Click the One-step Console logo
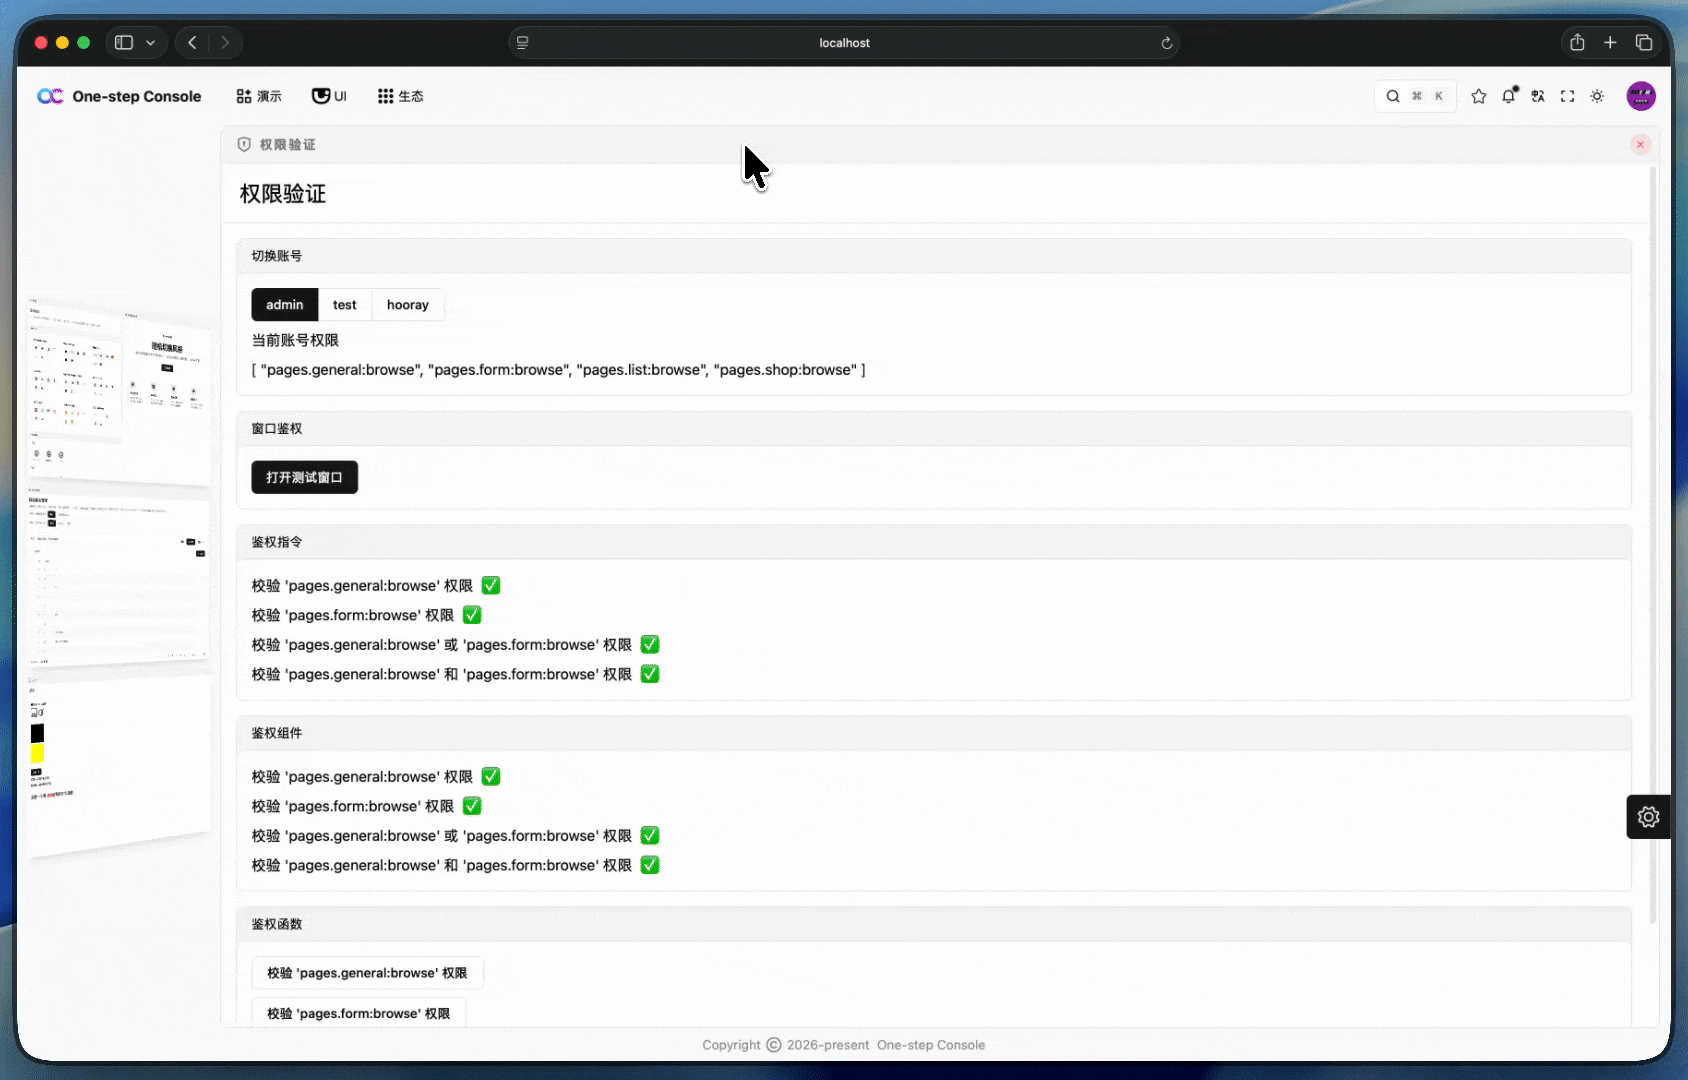This screenshot has height=1080, width=1688. click(x=119, y=96)
